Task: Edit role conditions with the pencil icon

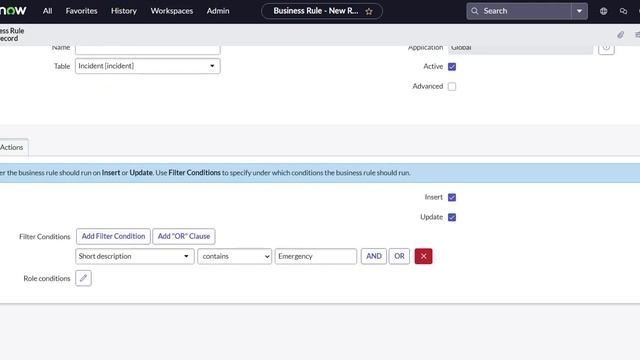Action: pyautogui.click(x=83, y=278)
